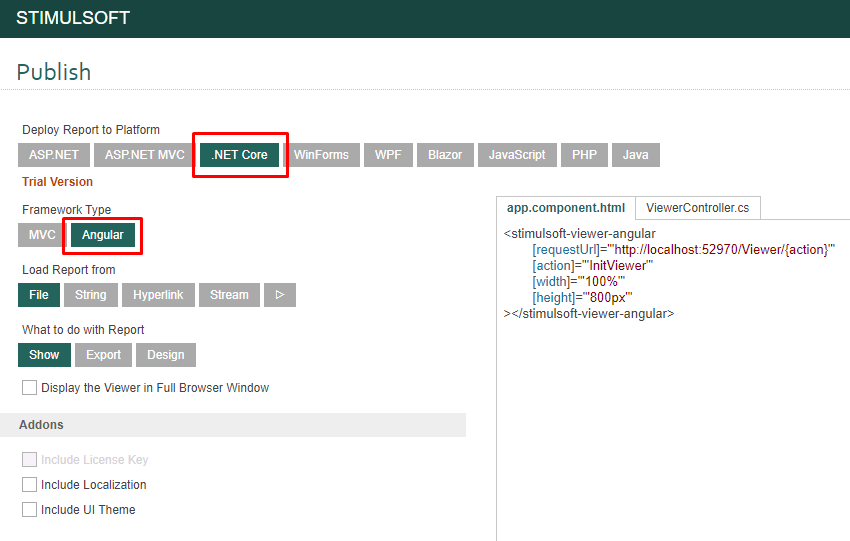The image size is (850, 541).
Task: Click the Load Report from label
Action: pos(69,270)
